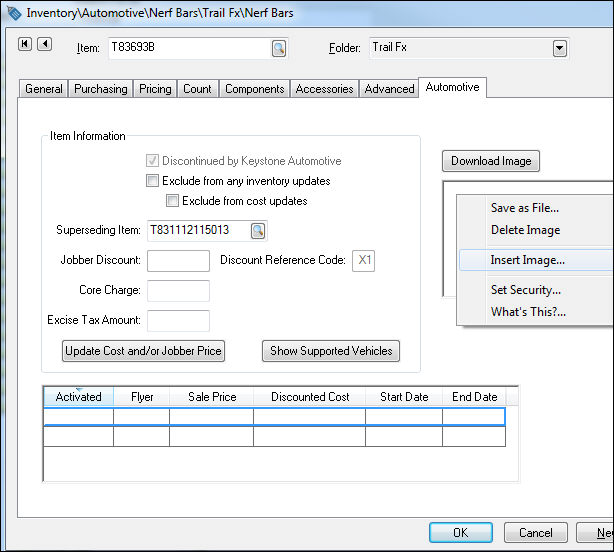Switch to the Pricing tab

(x=155, y=89)
